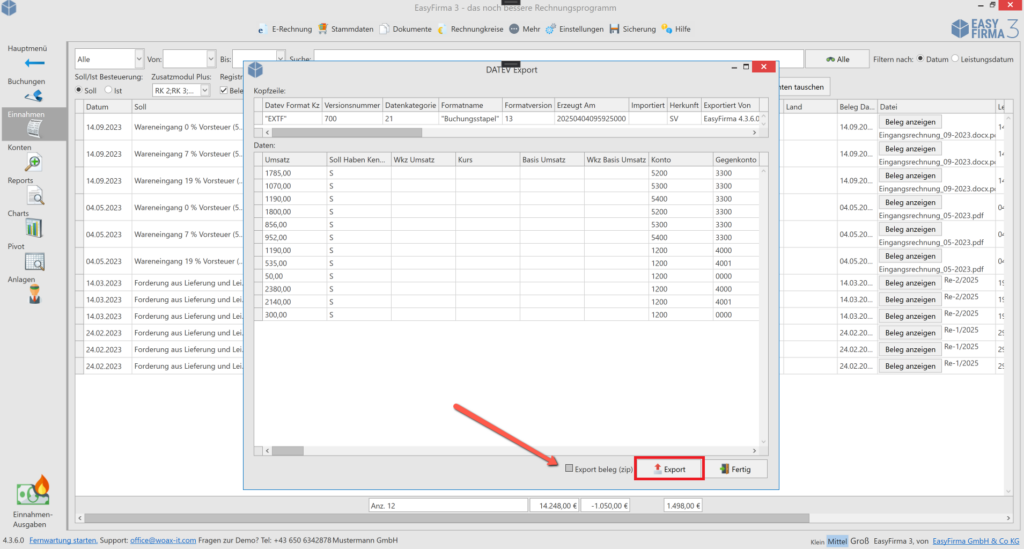The height and width of the screenshot is (549, 1024).
Task: Click the Umsatz column header
Action: pyautogui.click(x=294, y=159)
